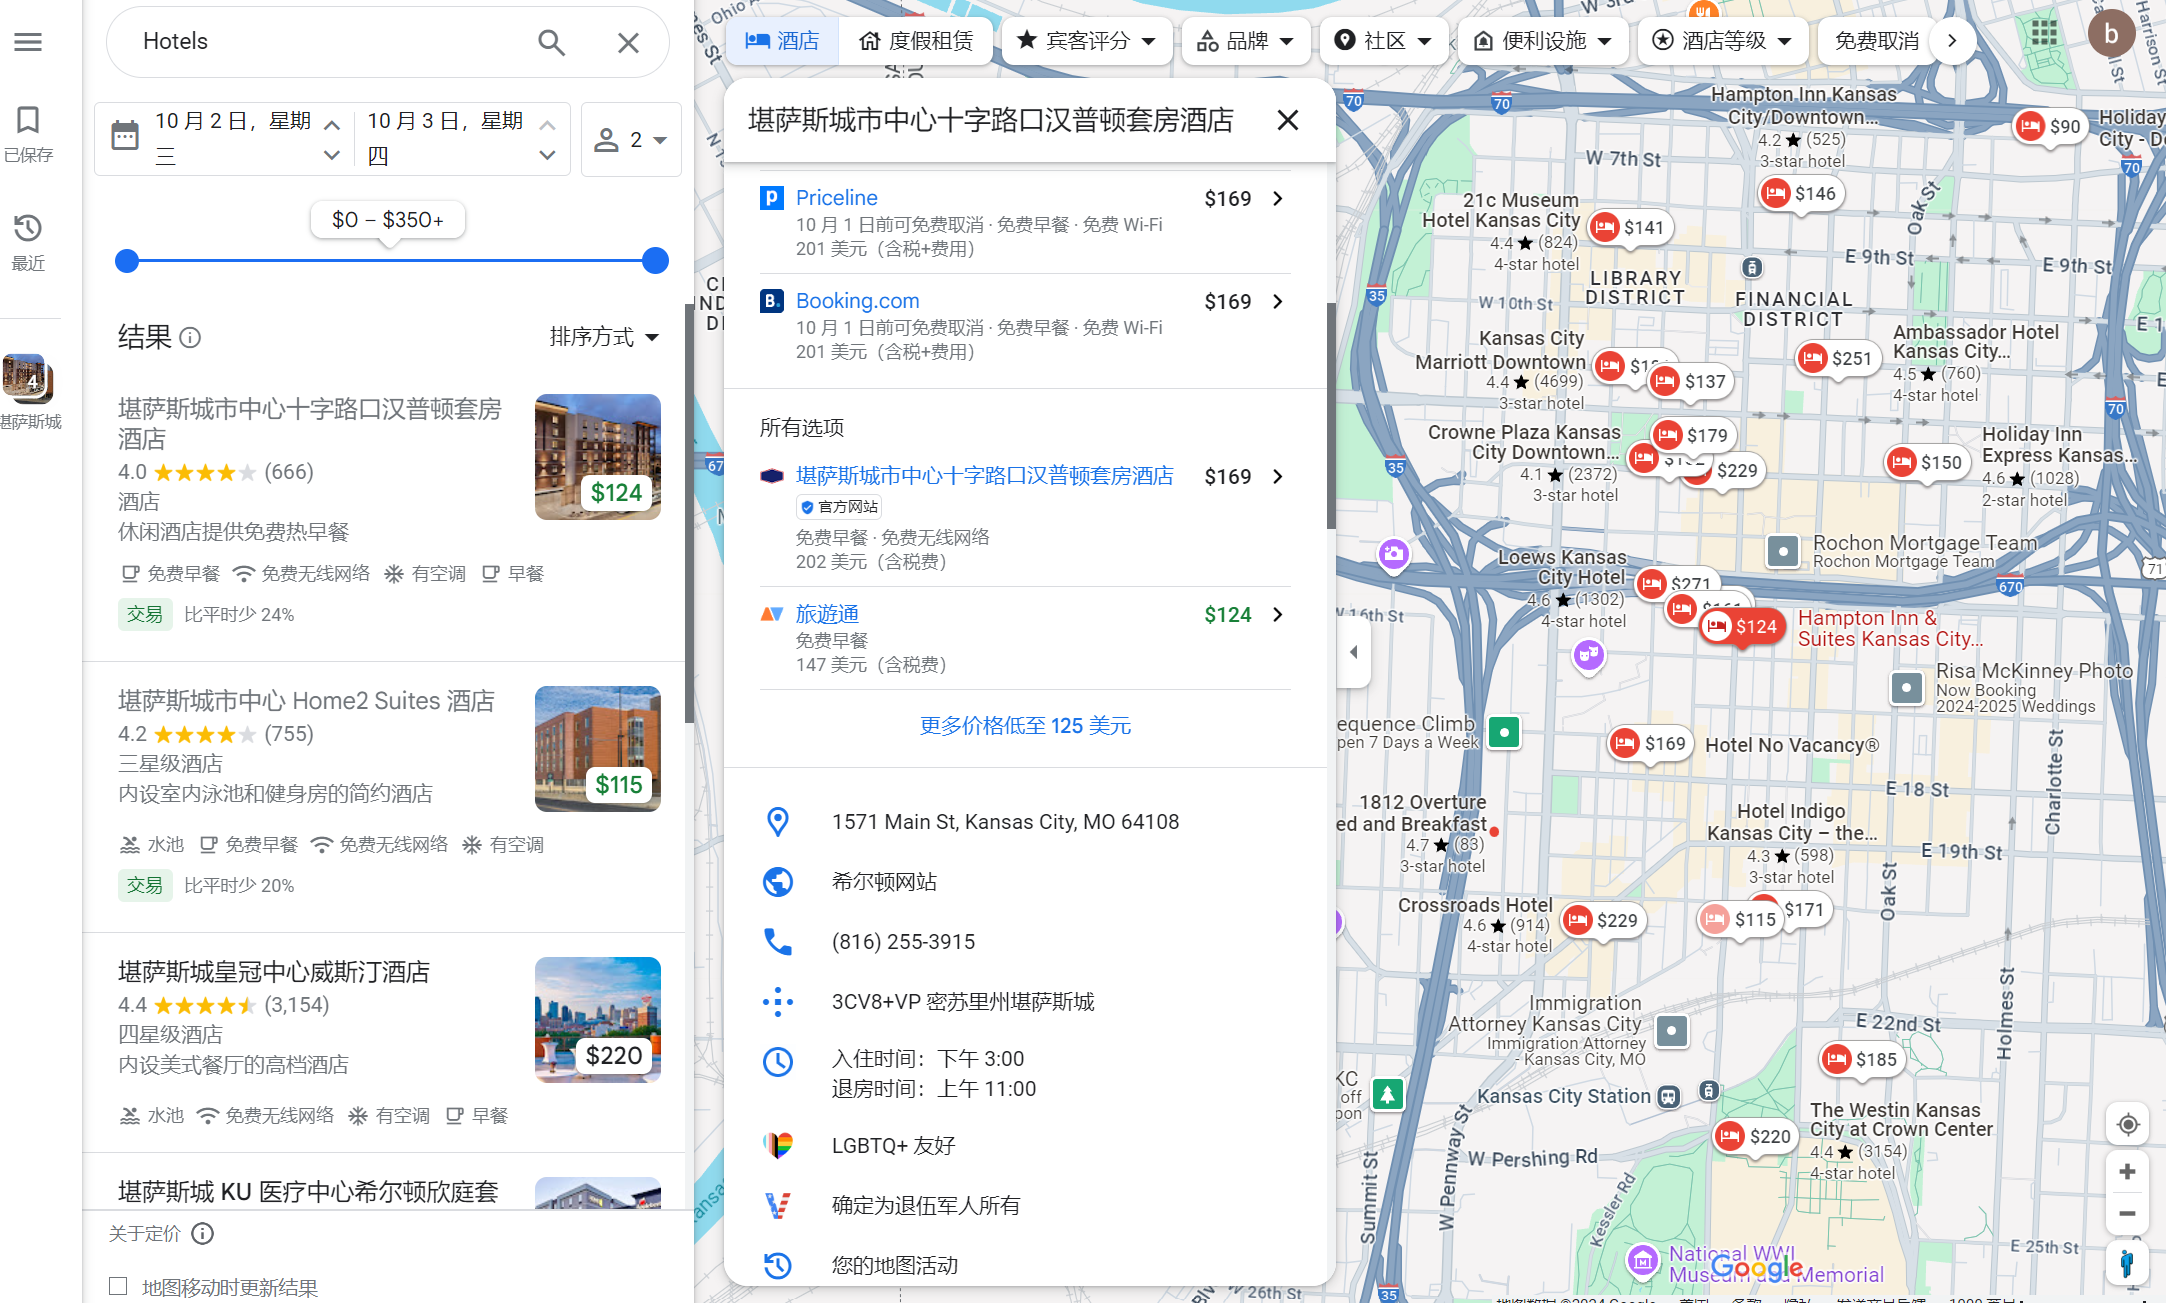
Task: Select the free cancellation filter chip
Action: pyautogui.click(x=1876, y=41)
